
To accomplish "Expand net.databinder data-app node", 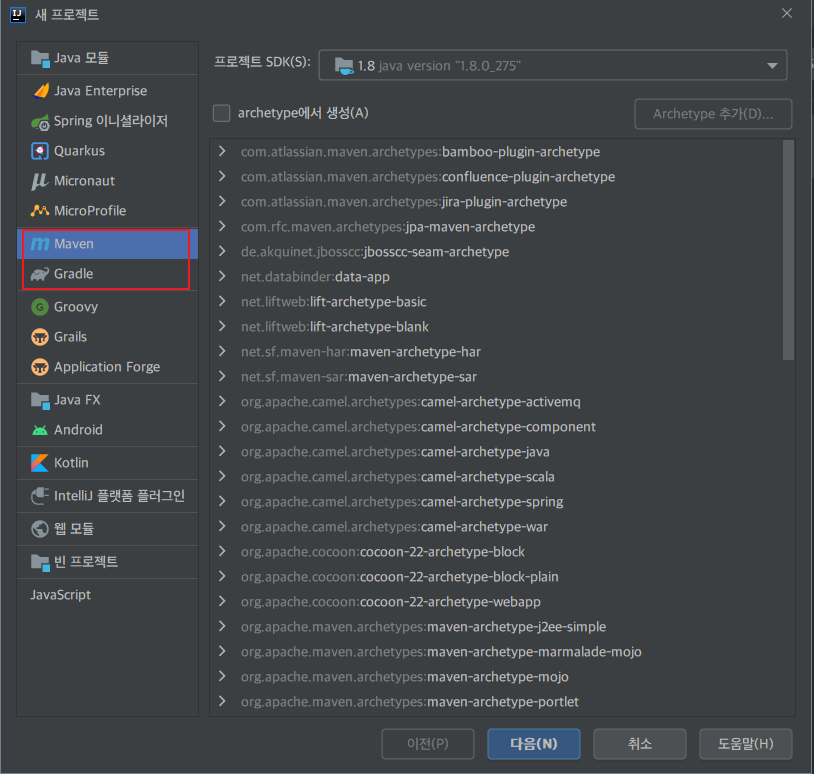I will (222, 276).
